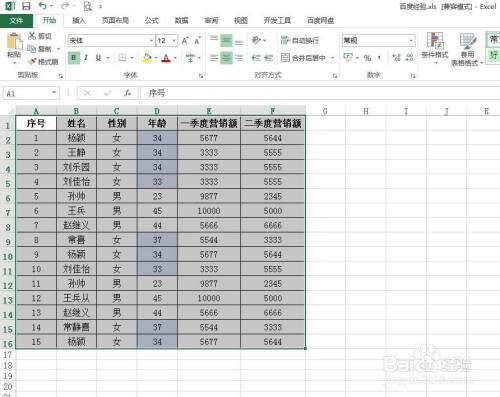Click the phonetic guide (文) icon
The height and width of the screenshot is (397, 500).
click(x=190, y=58)
